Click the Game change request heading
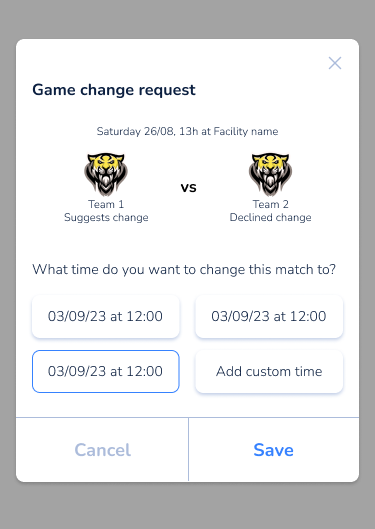Image resolution: width=375 pixels, height=529 pixels. (x=114, y=90)
